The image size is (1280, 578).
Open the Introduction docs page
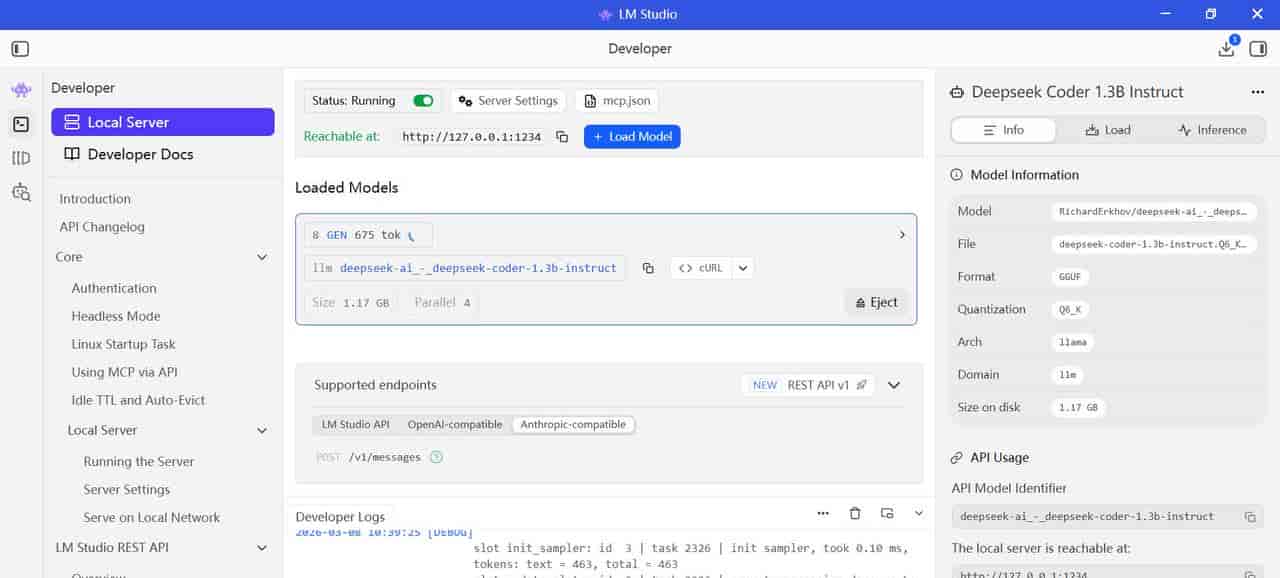(95, 199)
